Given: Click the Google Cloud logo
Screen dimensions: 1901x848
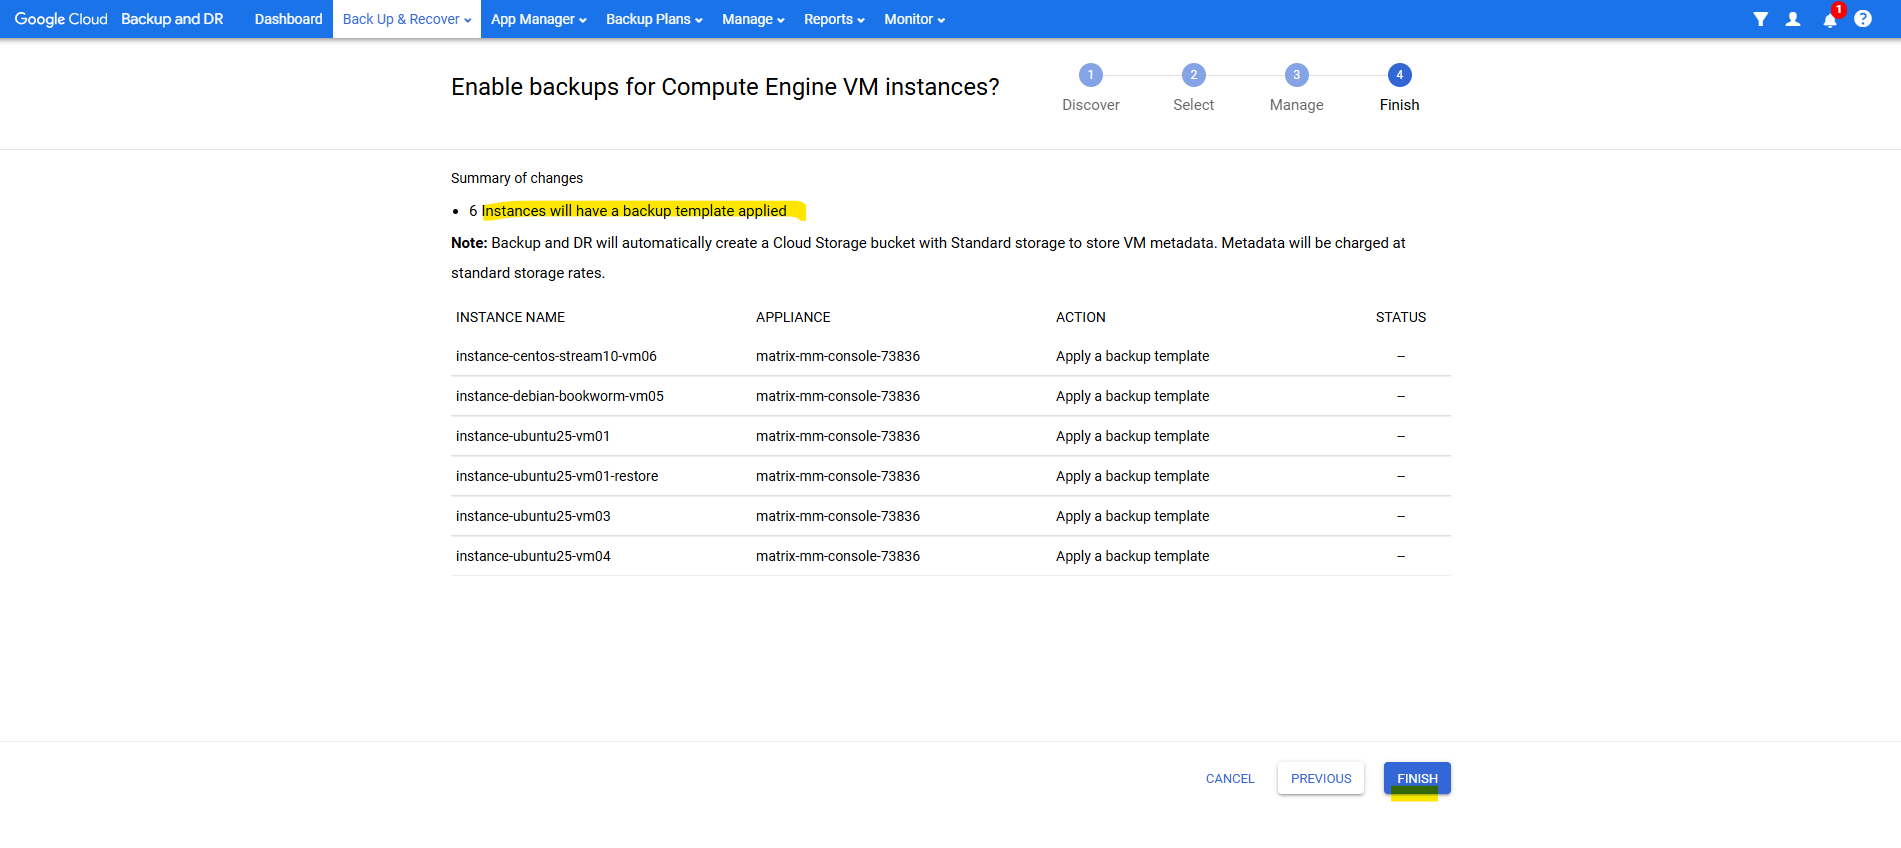Looking at the screenshot, I should [x=61, y=19].
